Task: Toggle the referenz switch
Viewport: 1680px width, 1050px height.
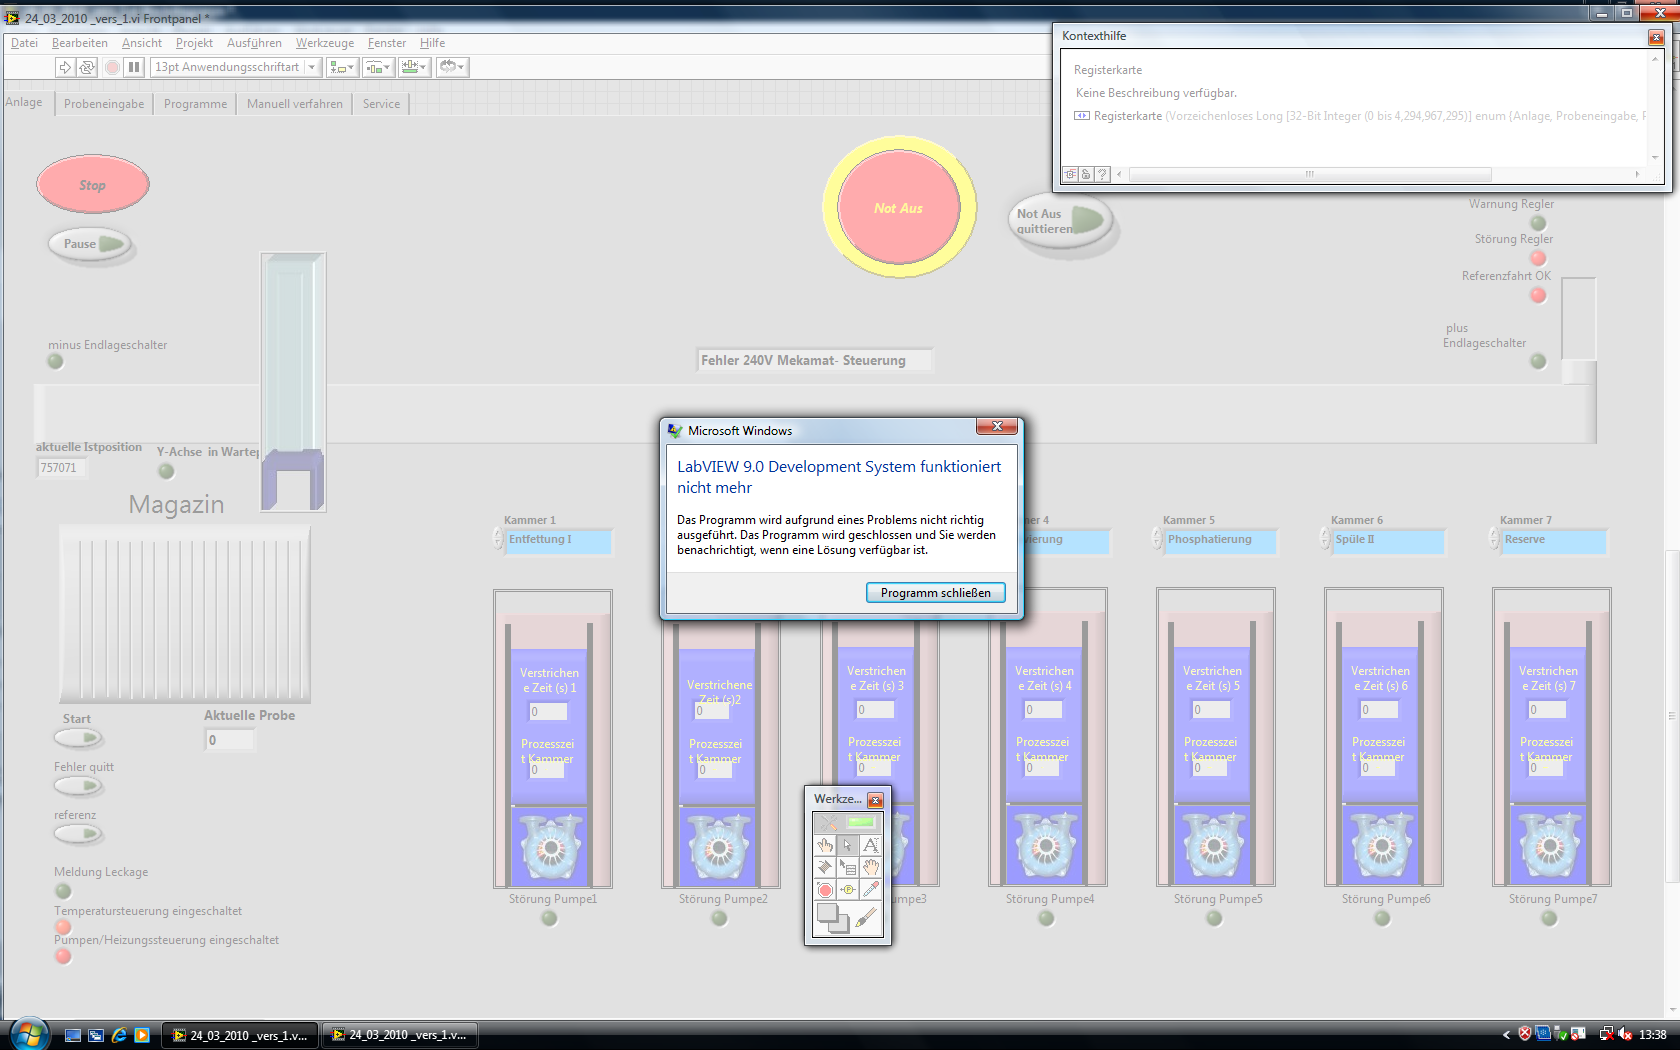Action: 79,834
